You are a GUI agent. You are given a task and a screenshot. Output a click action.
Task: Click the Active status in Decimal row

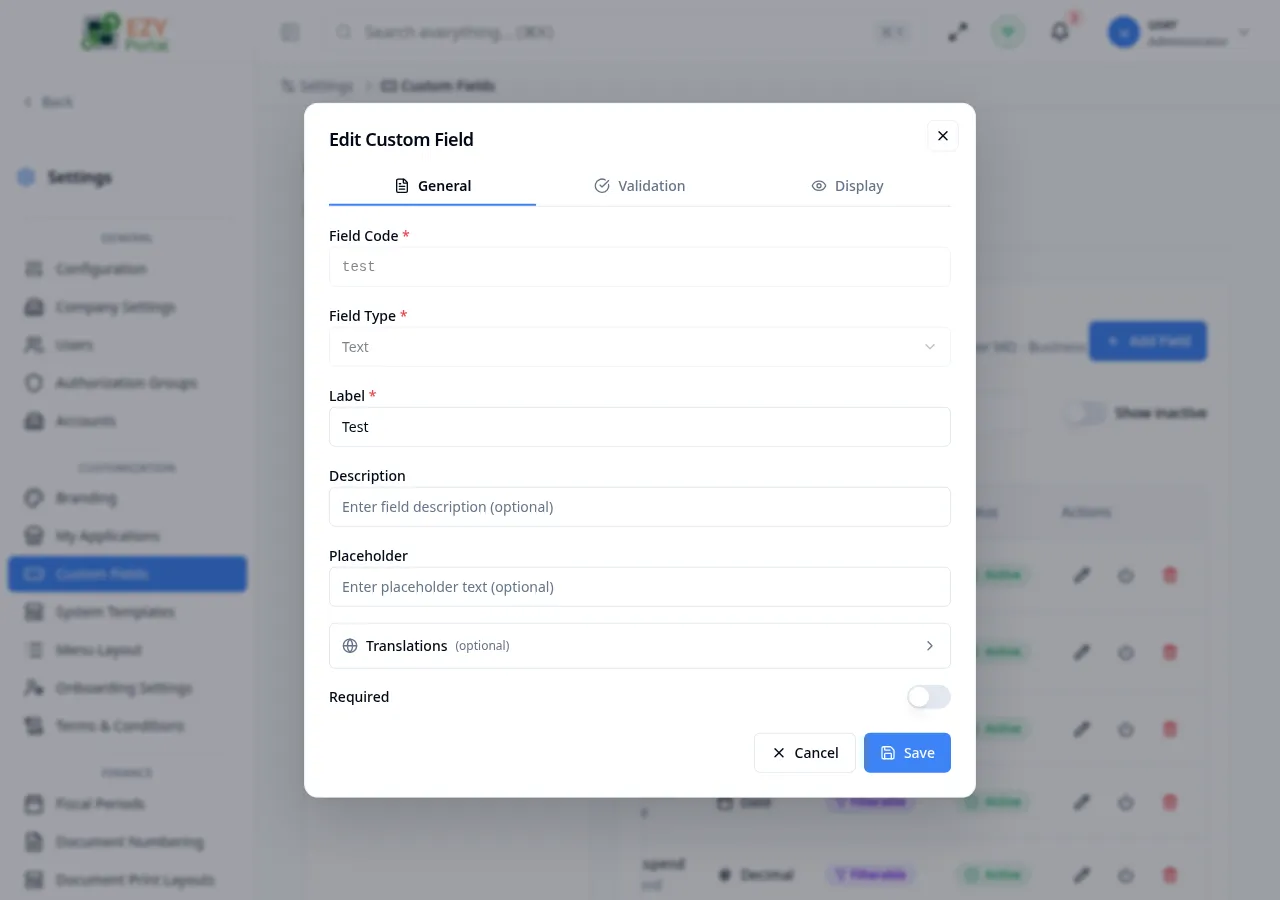click(993, 875)
